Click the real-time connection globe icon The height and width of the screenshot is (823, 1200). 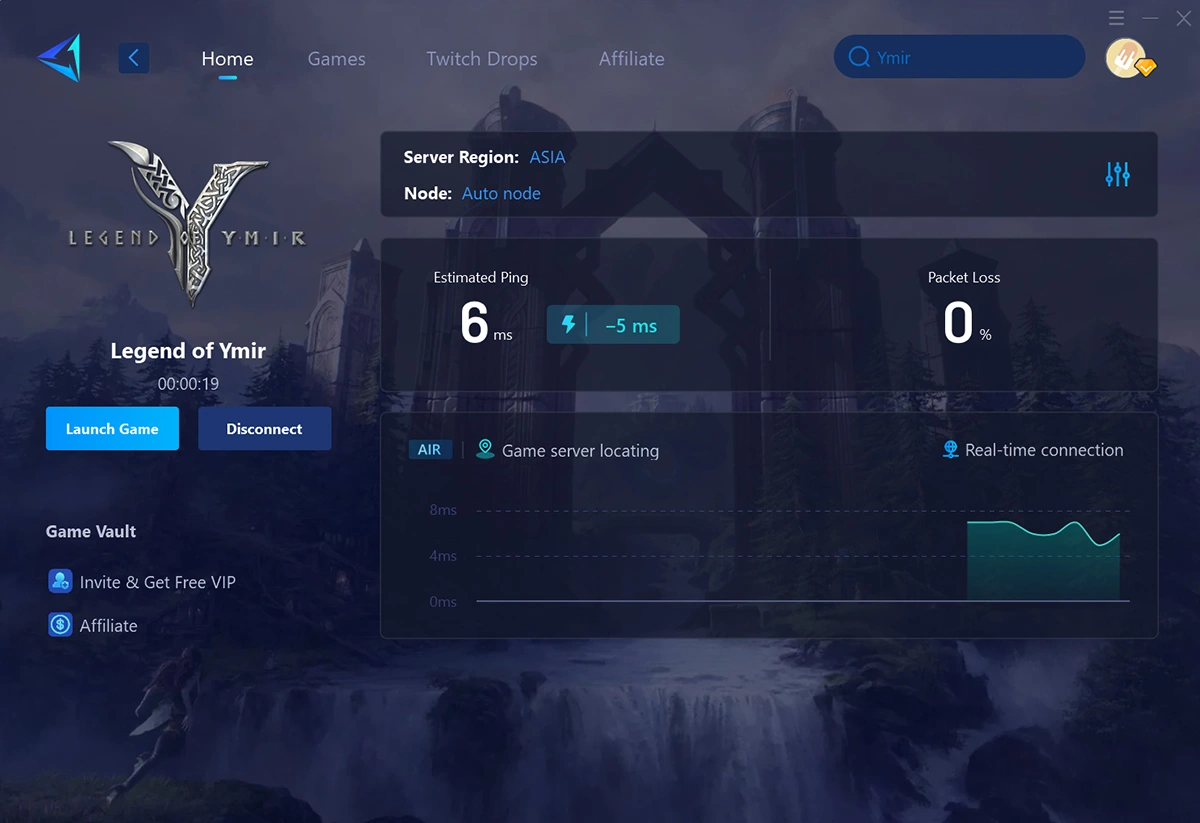click(x=948, y=450)
